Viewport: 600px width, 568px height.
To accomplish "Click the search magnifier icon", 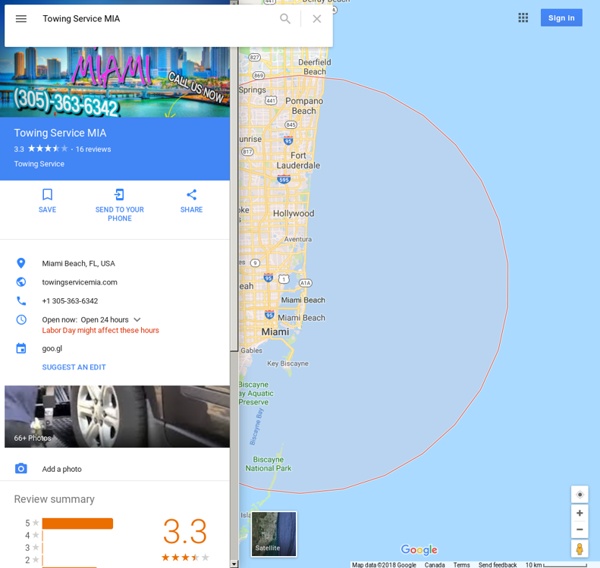I will click(x=285, y=19).
